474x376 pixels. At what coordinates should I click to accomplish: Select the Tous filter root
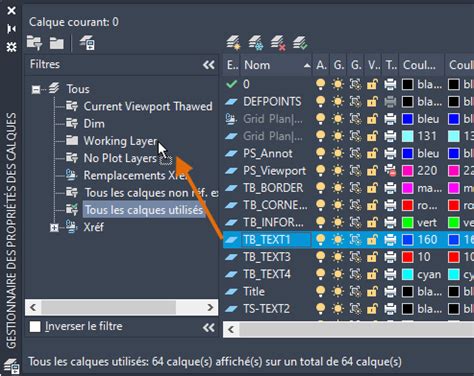(78, 89)
